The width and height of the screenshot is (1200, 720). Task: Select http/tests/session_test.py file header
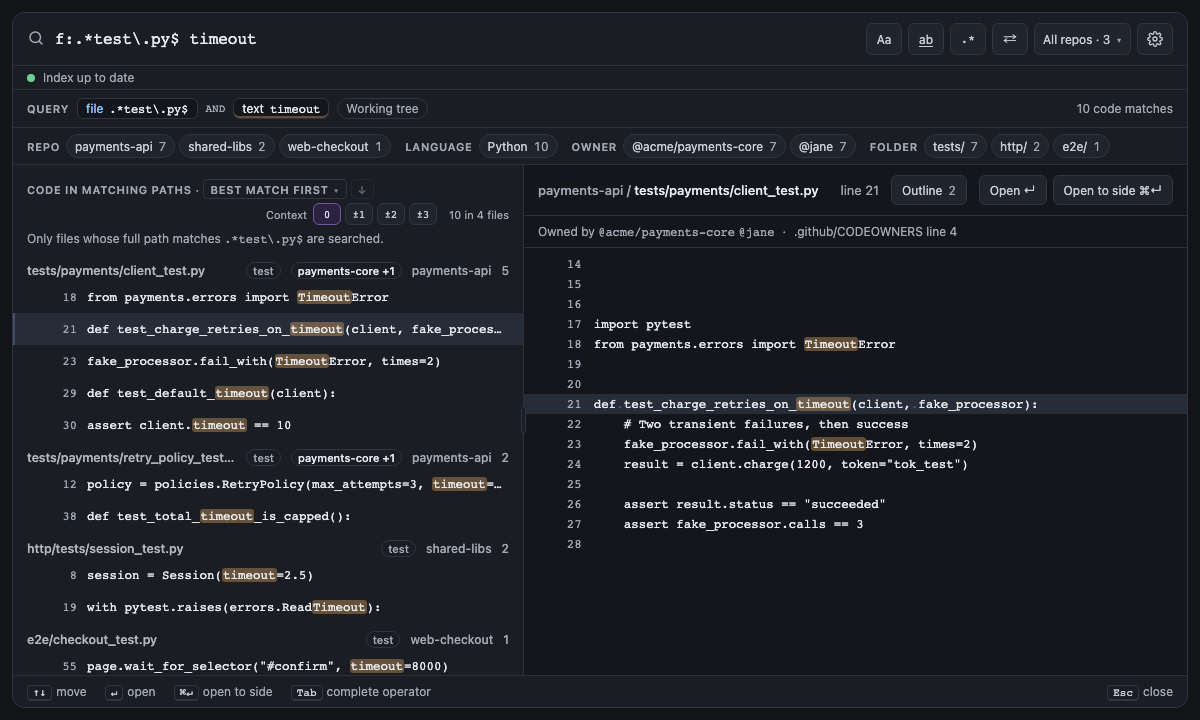click(x=268, y=549)
